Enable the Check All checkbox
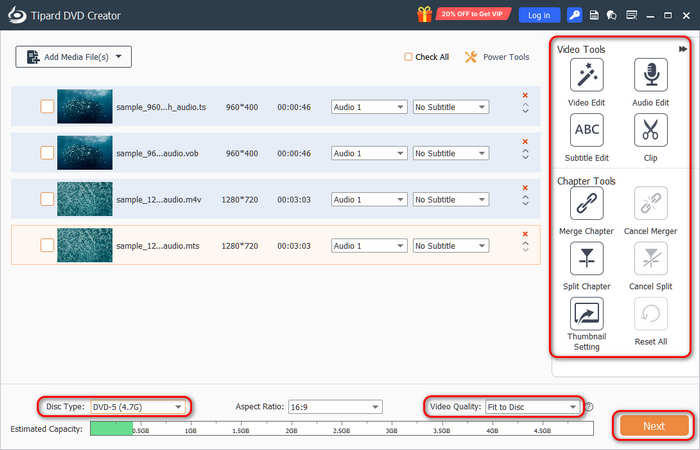This screenshot has height=450, width=700. pos(408,57)
